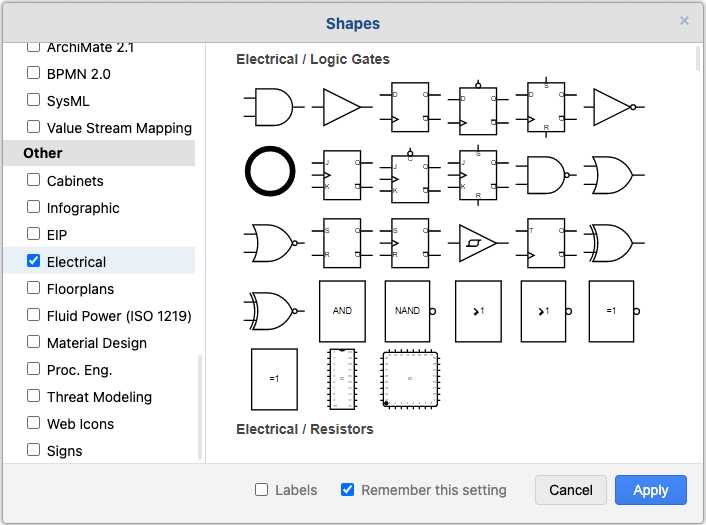Select the T flip-flop shape
Image resolution: width=706 pixels, height=525 pixels.
546,243
